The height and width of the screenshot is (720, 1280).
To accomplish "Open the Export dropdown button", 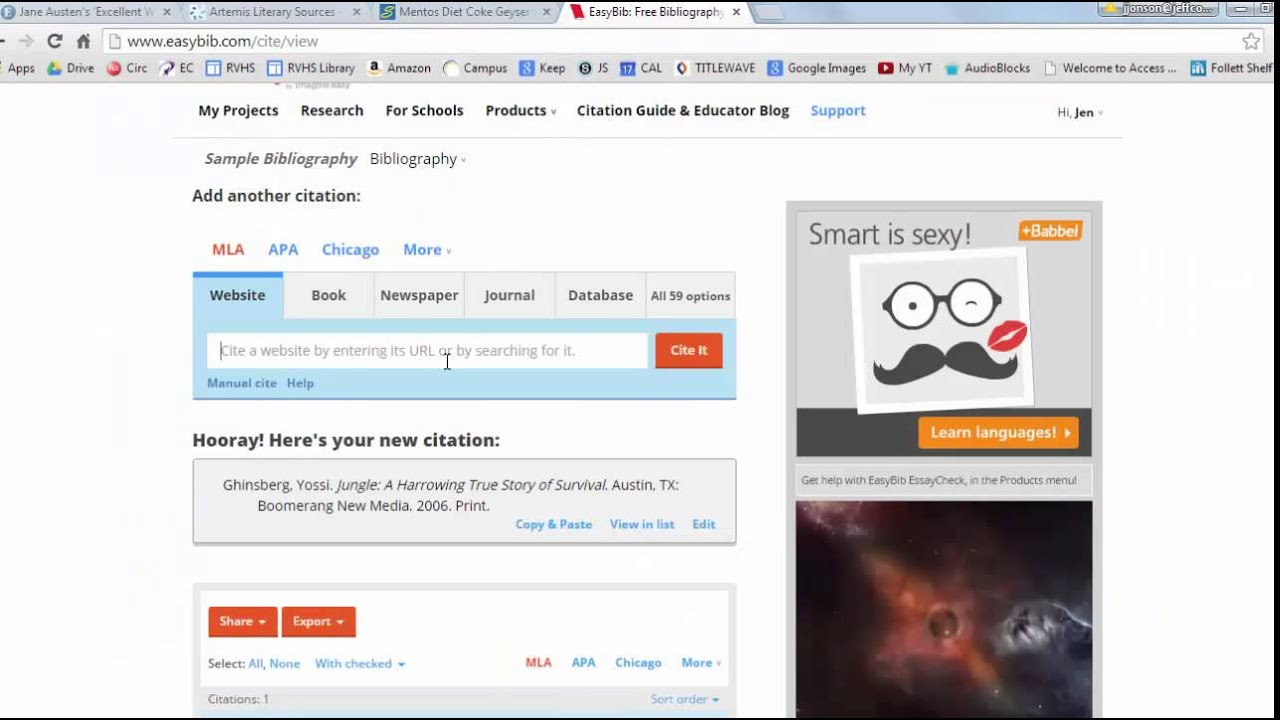I will click(x=318, y=621).
